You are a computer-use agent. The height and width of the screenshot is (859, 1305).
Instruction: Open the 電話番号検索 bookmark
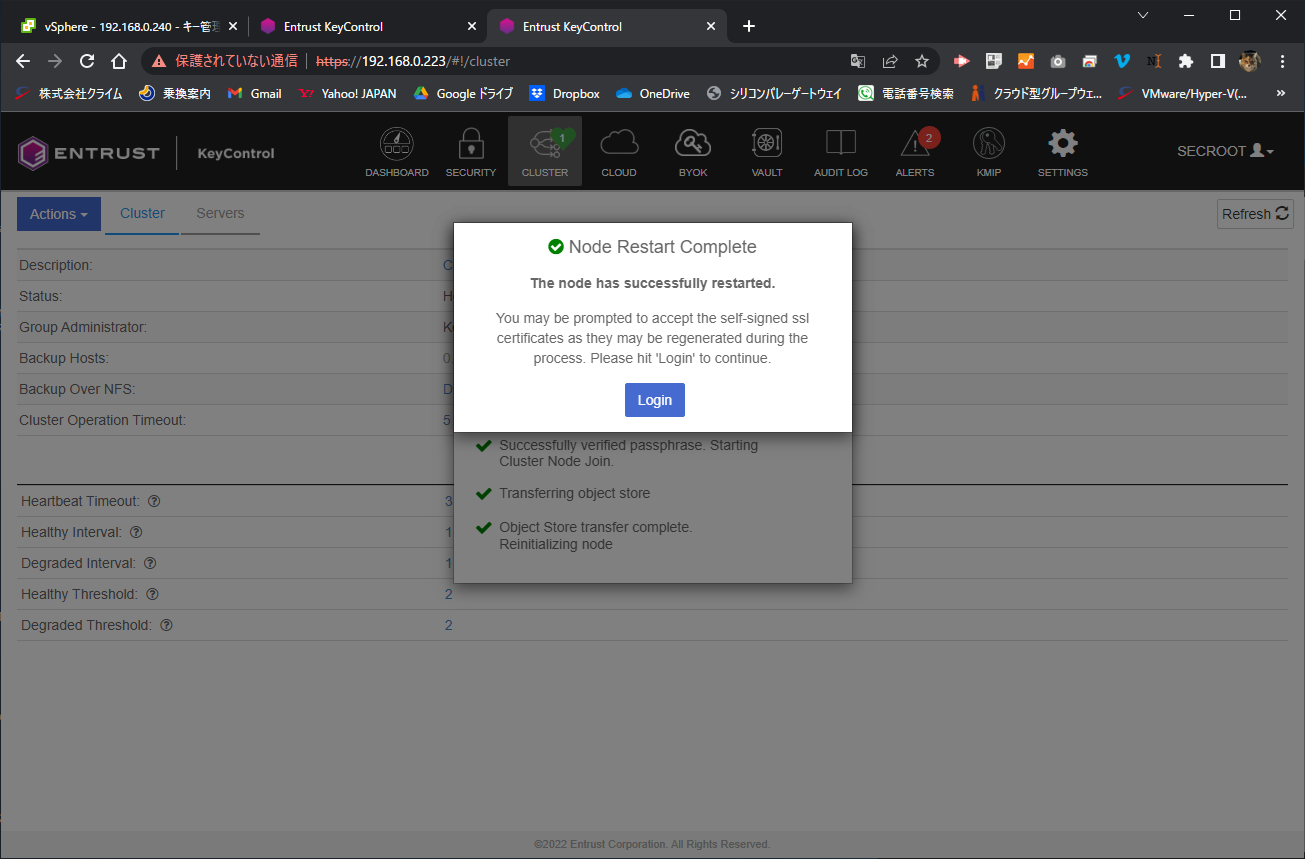tap(906, 93)
